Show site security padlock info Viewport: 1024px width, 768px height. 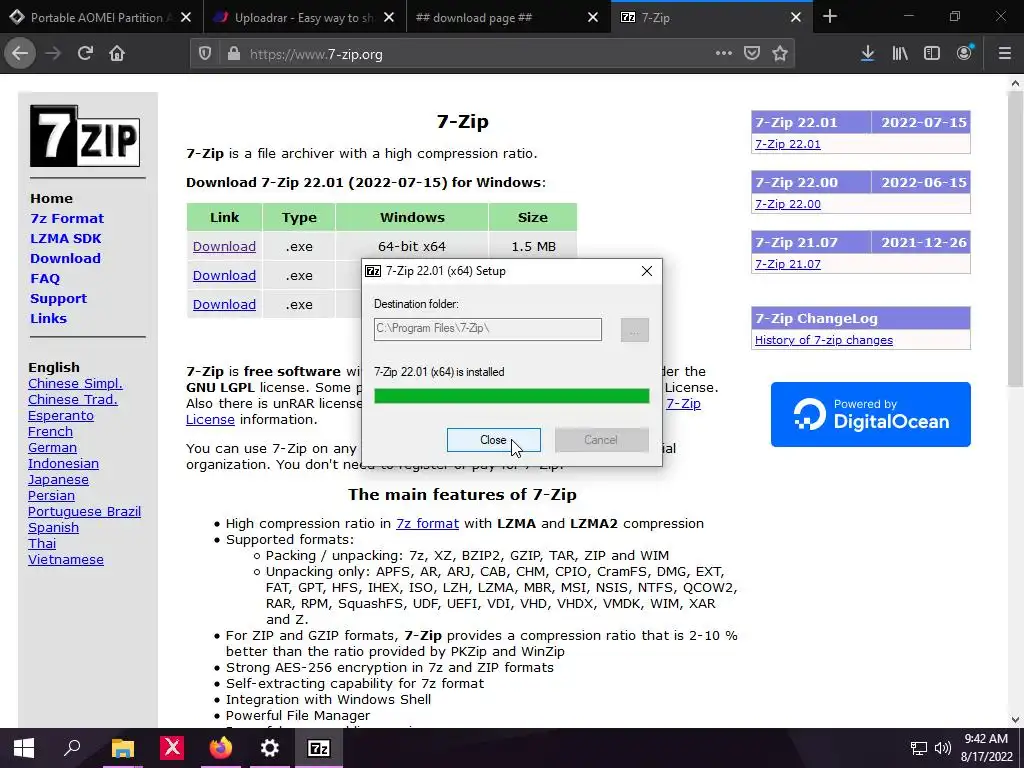233,54
